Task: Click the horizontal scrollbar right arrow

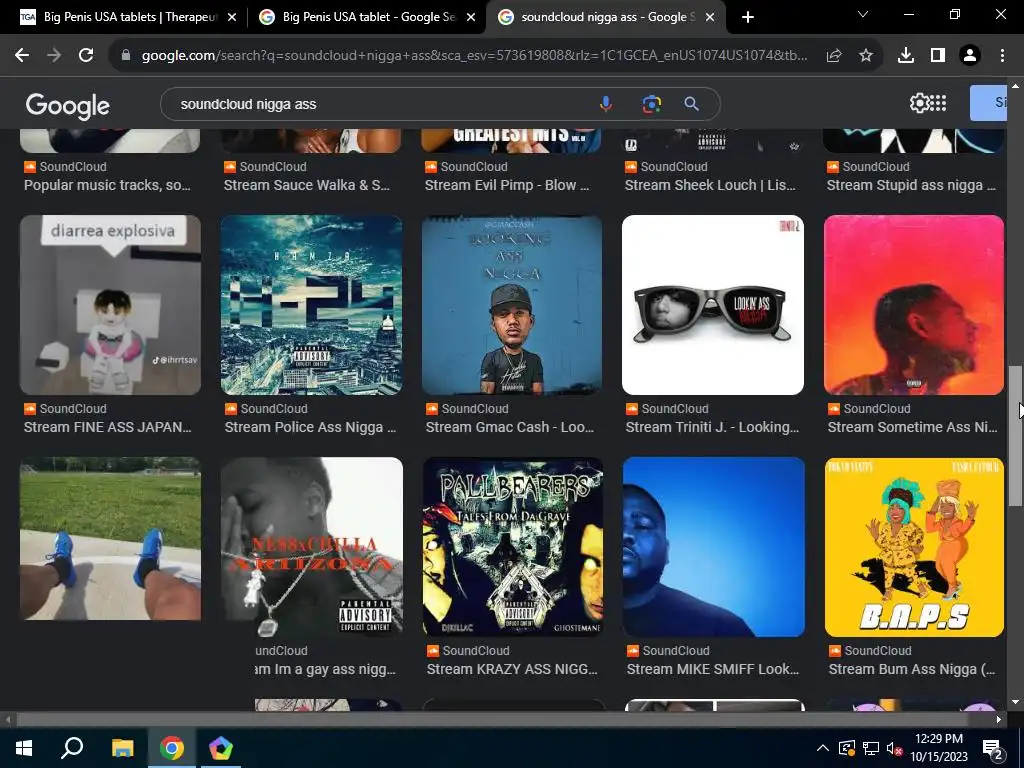Action: coord(999,719)
